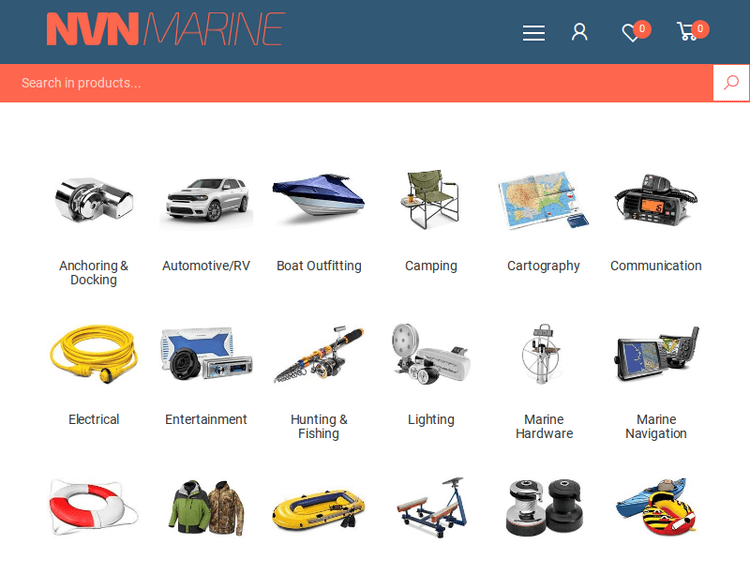
Task: Select the Hunting & Fishing link
Action: pos(319,426)
